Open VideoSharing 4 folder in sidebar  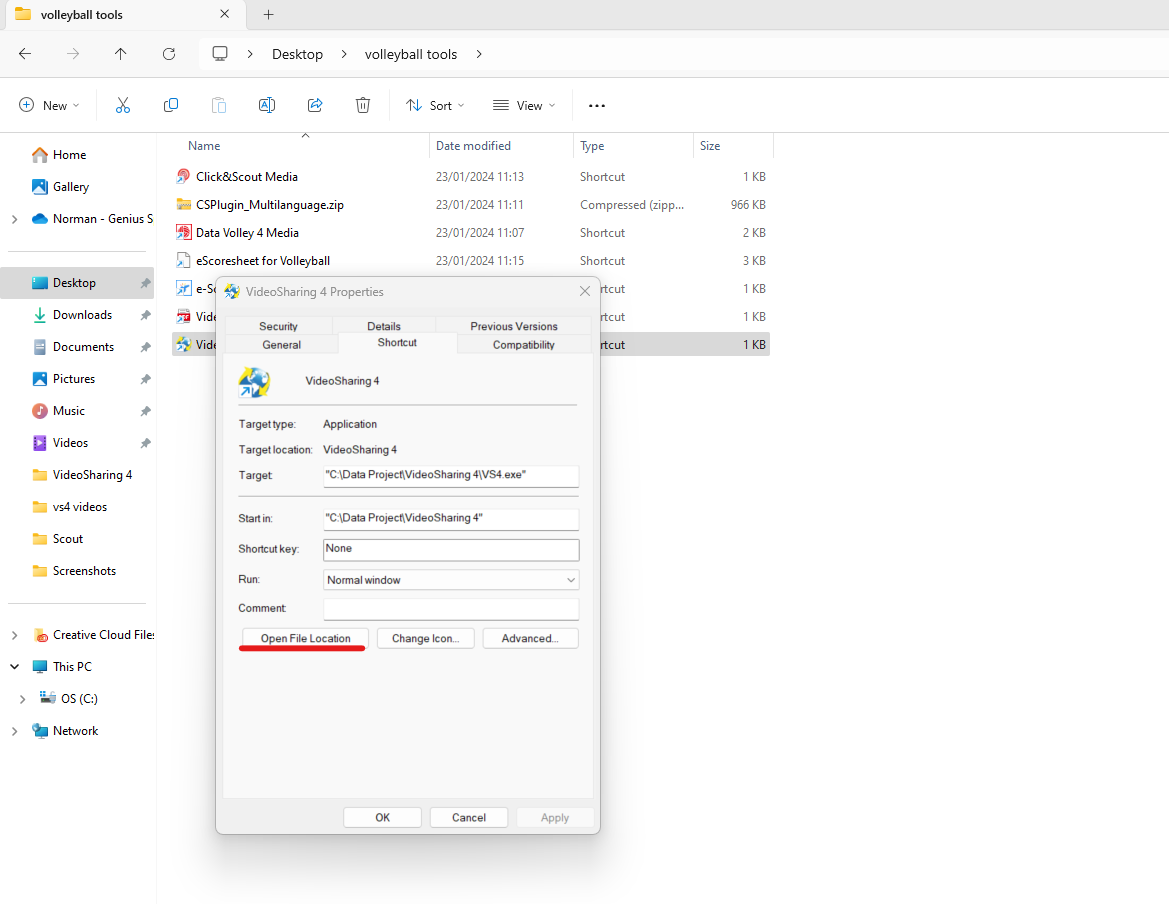(92, 475)
